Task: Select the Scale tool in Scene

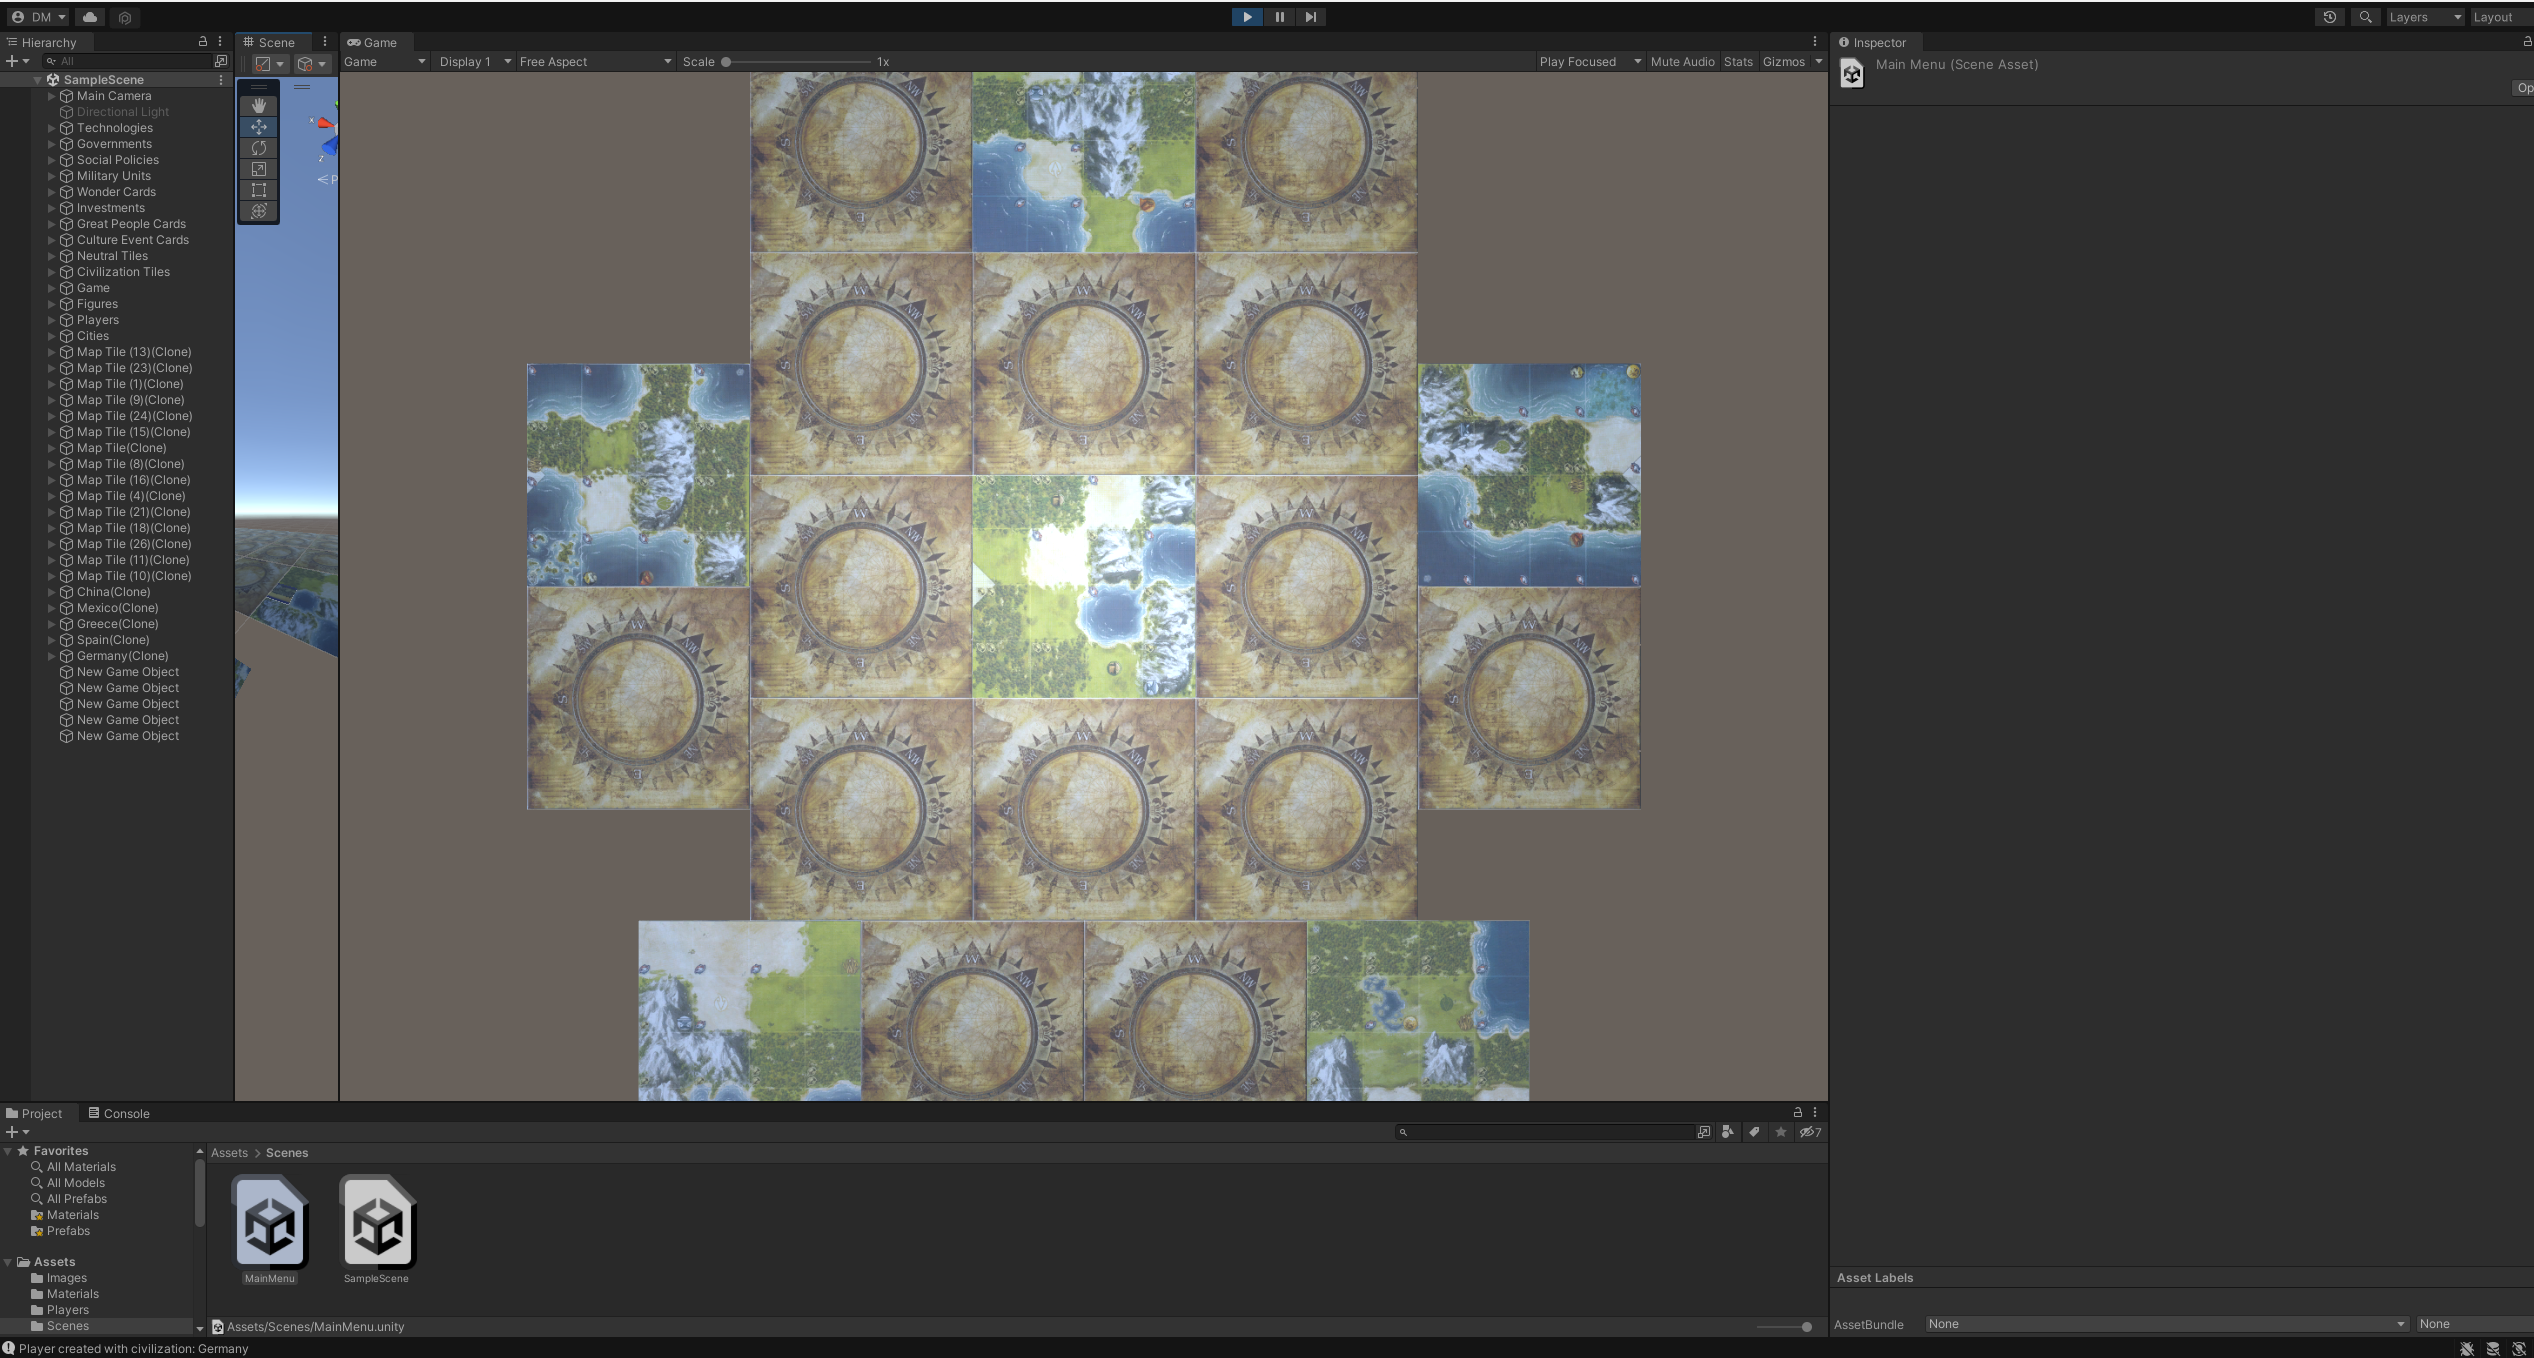Action: point(259,169)
